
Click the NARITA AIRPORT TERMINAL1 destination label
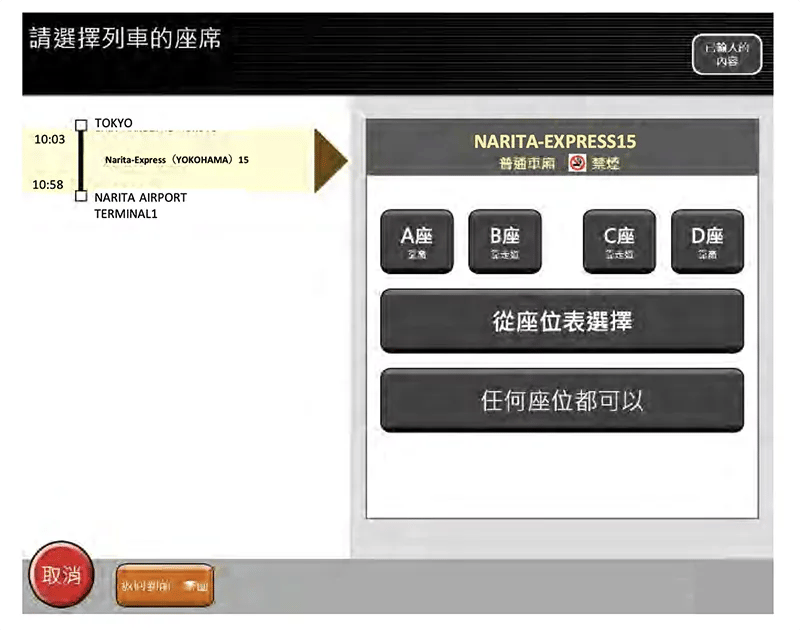[x=141, y=206]
